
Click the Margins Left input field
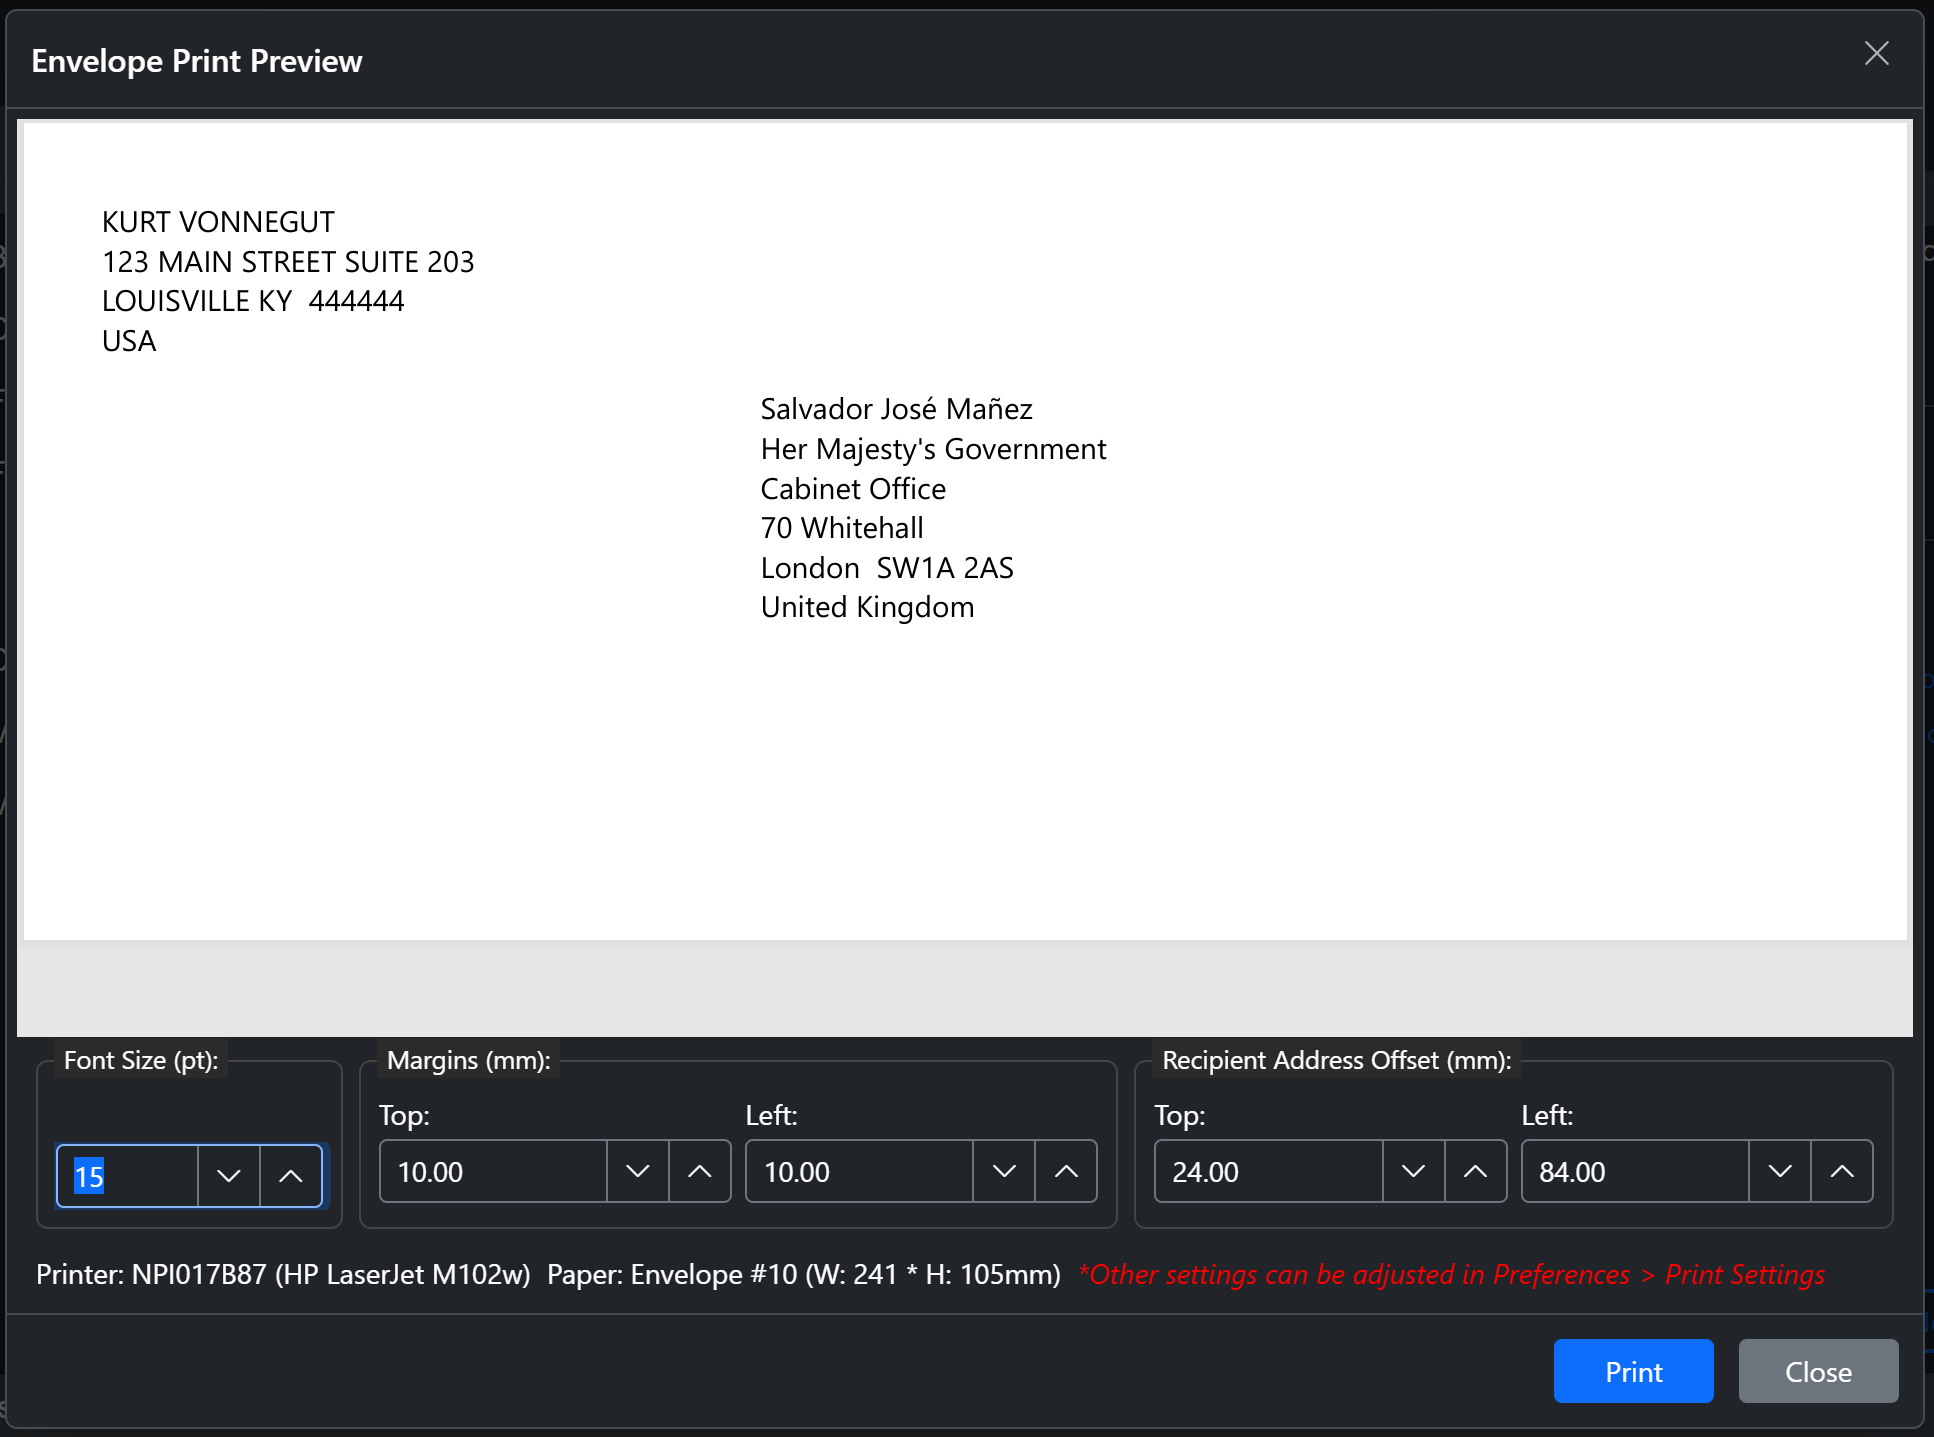(x=858, y=1171)
